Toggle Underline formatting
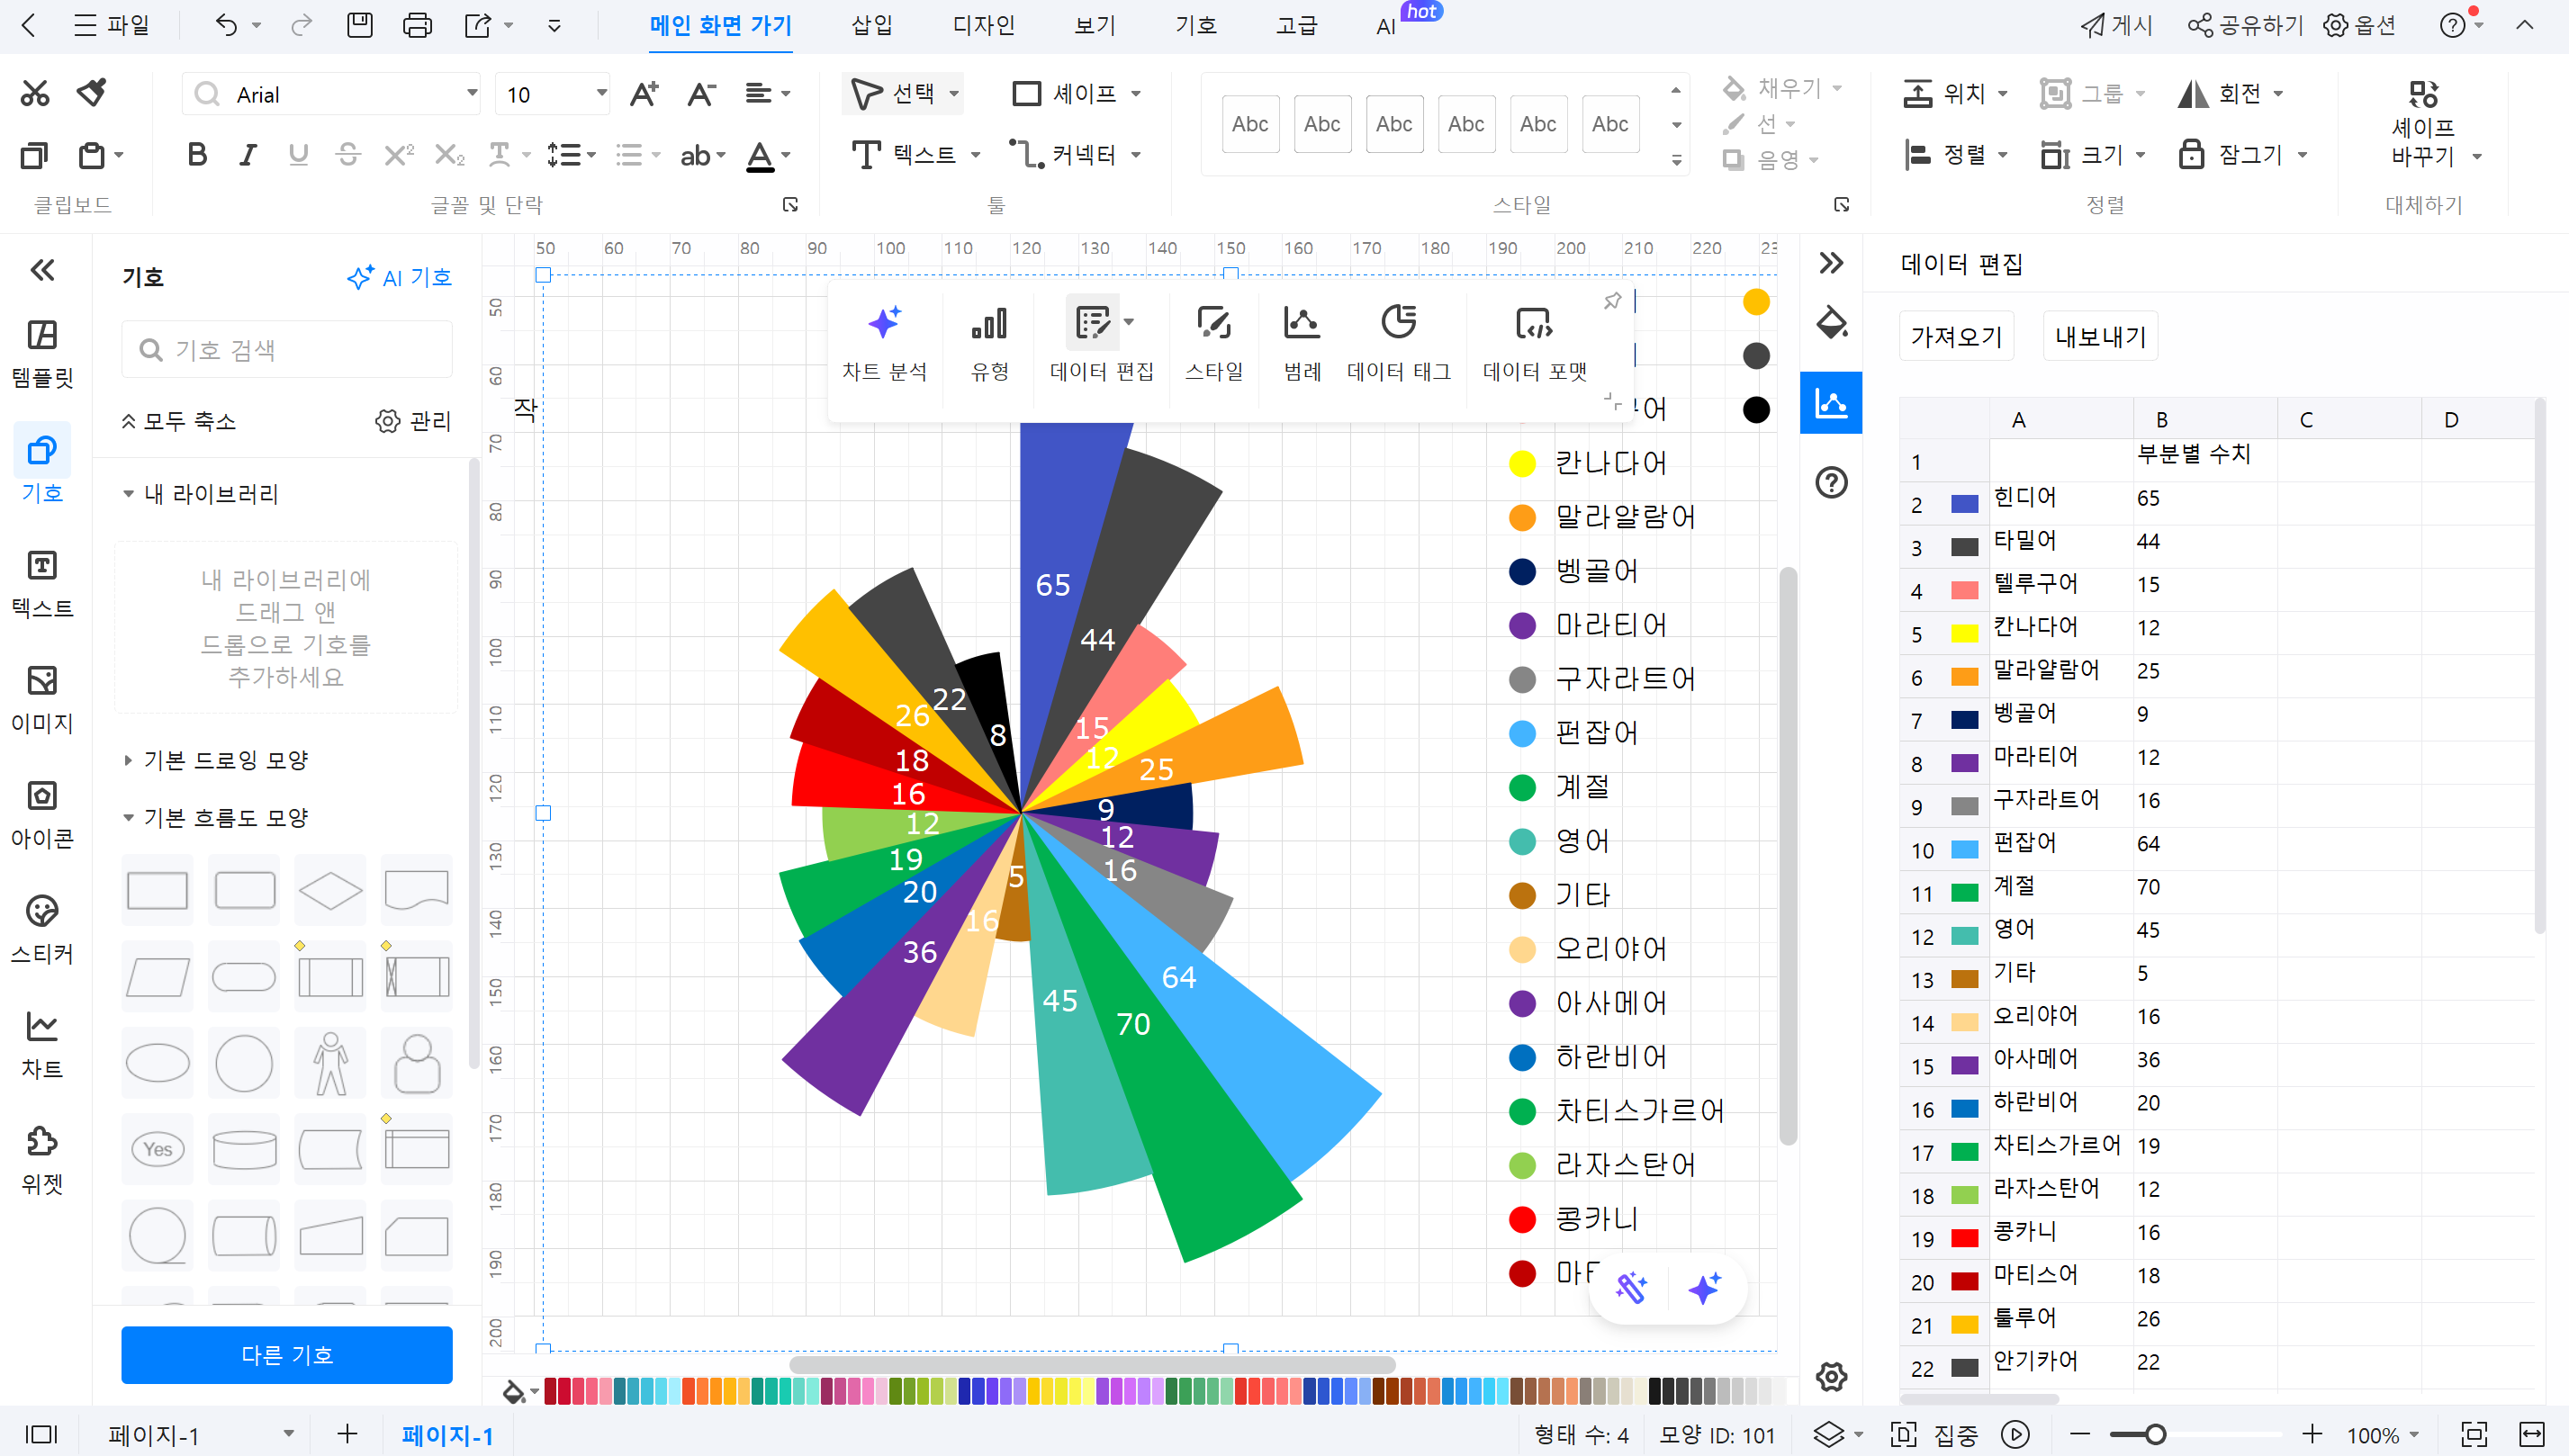Image resolution: width=2569 pixels, height=1456 pixels. 298,155
